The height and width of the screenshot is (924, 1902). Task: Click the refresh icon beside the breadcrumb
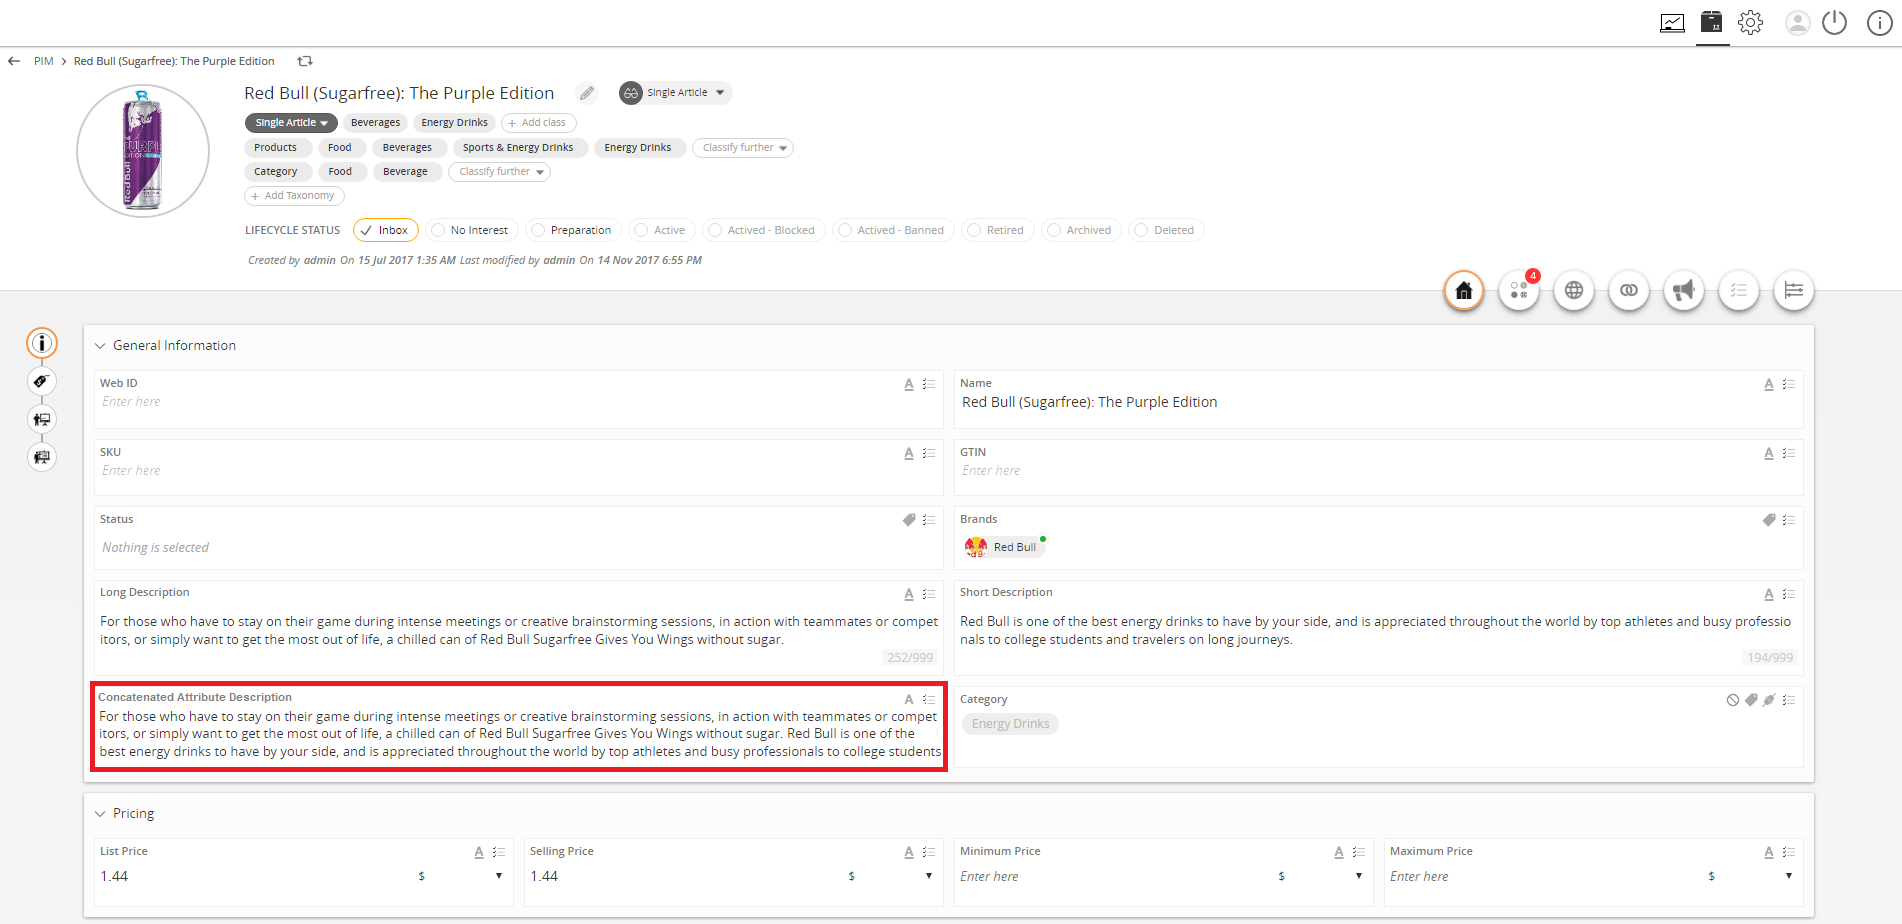click(x=305, y=61)
